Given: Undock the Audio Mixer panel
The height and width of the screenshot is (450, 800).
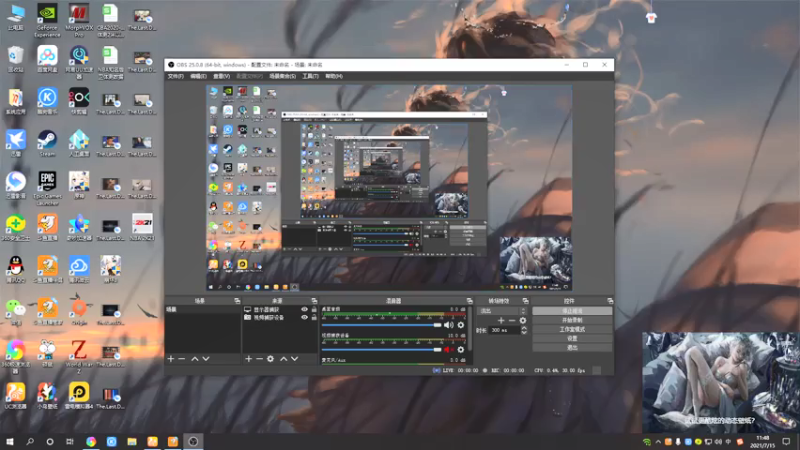Looking at the screenshot, I should pyautogui.click(x=469, y=301).
